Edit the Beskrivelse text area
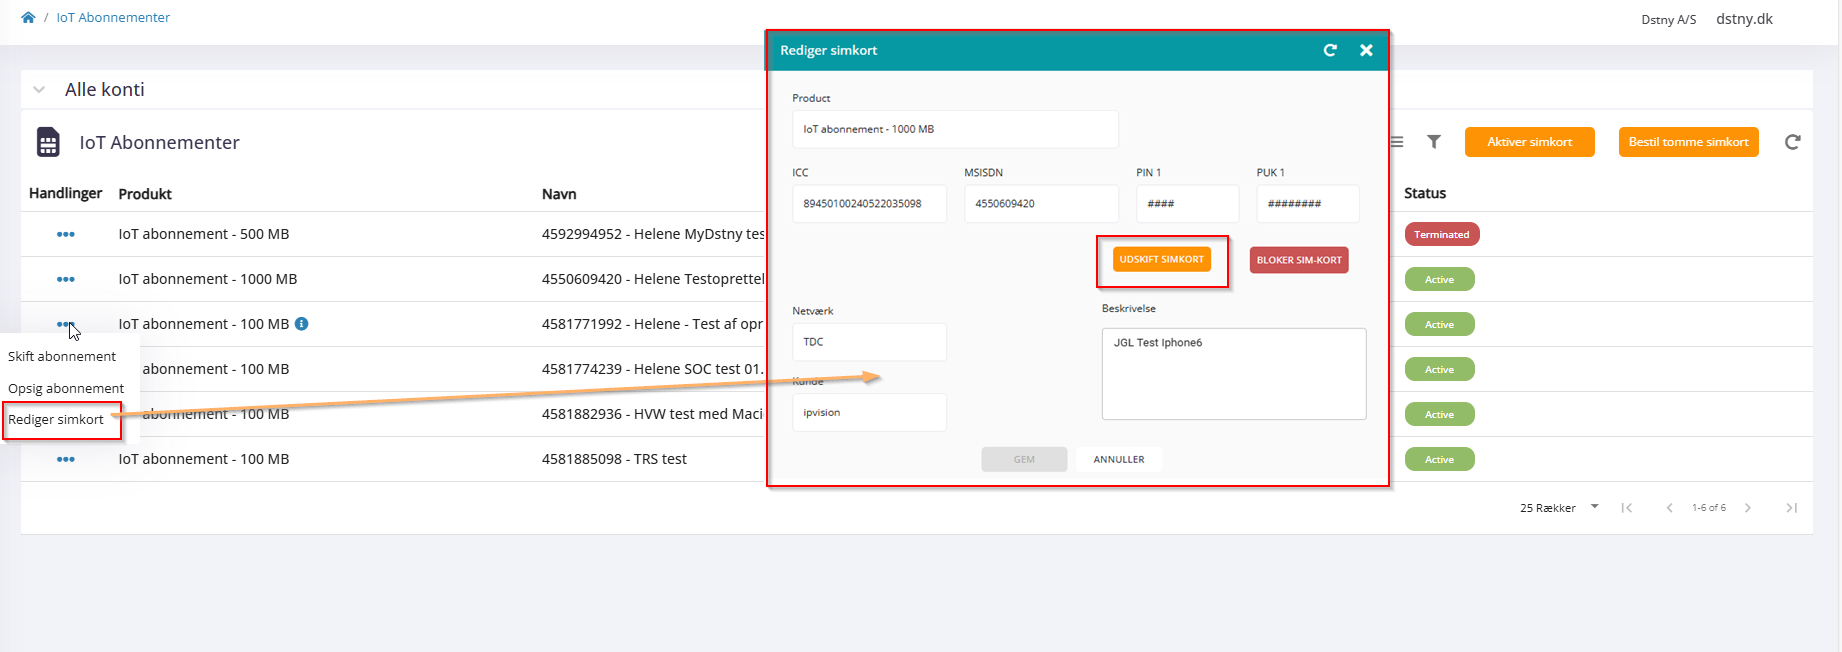Viewport: 1842px width, 652px height. (1234, 374)
